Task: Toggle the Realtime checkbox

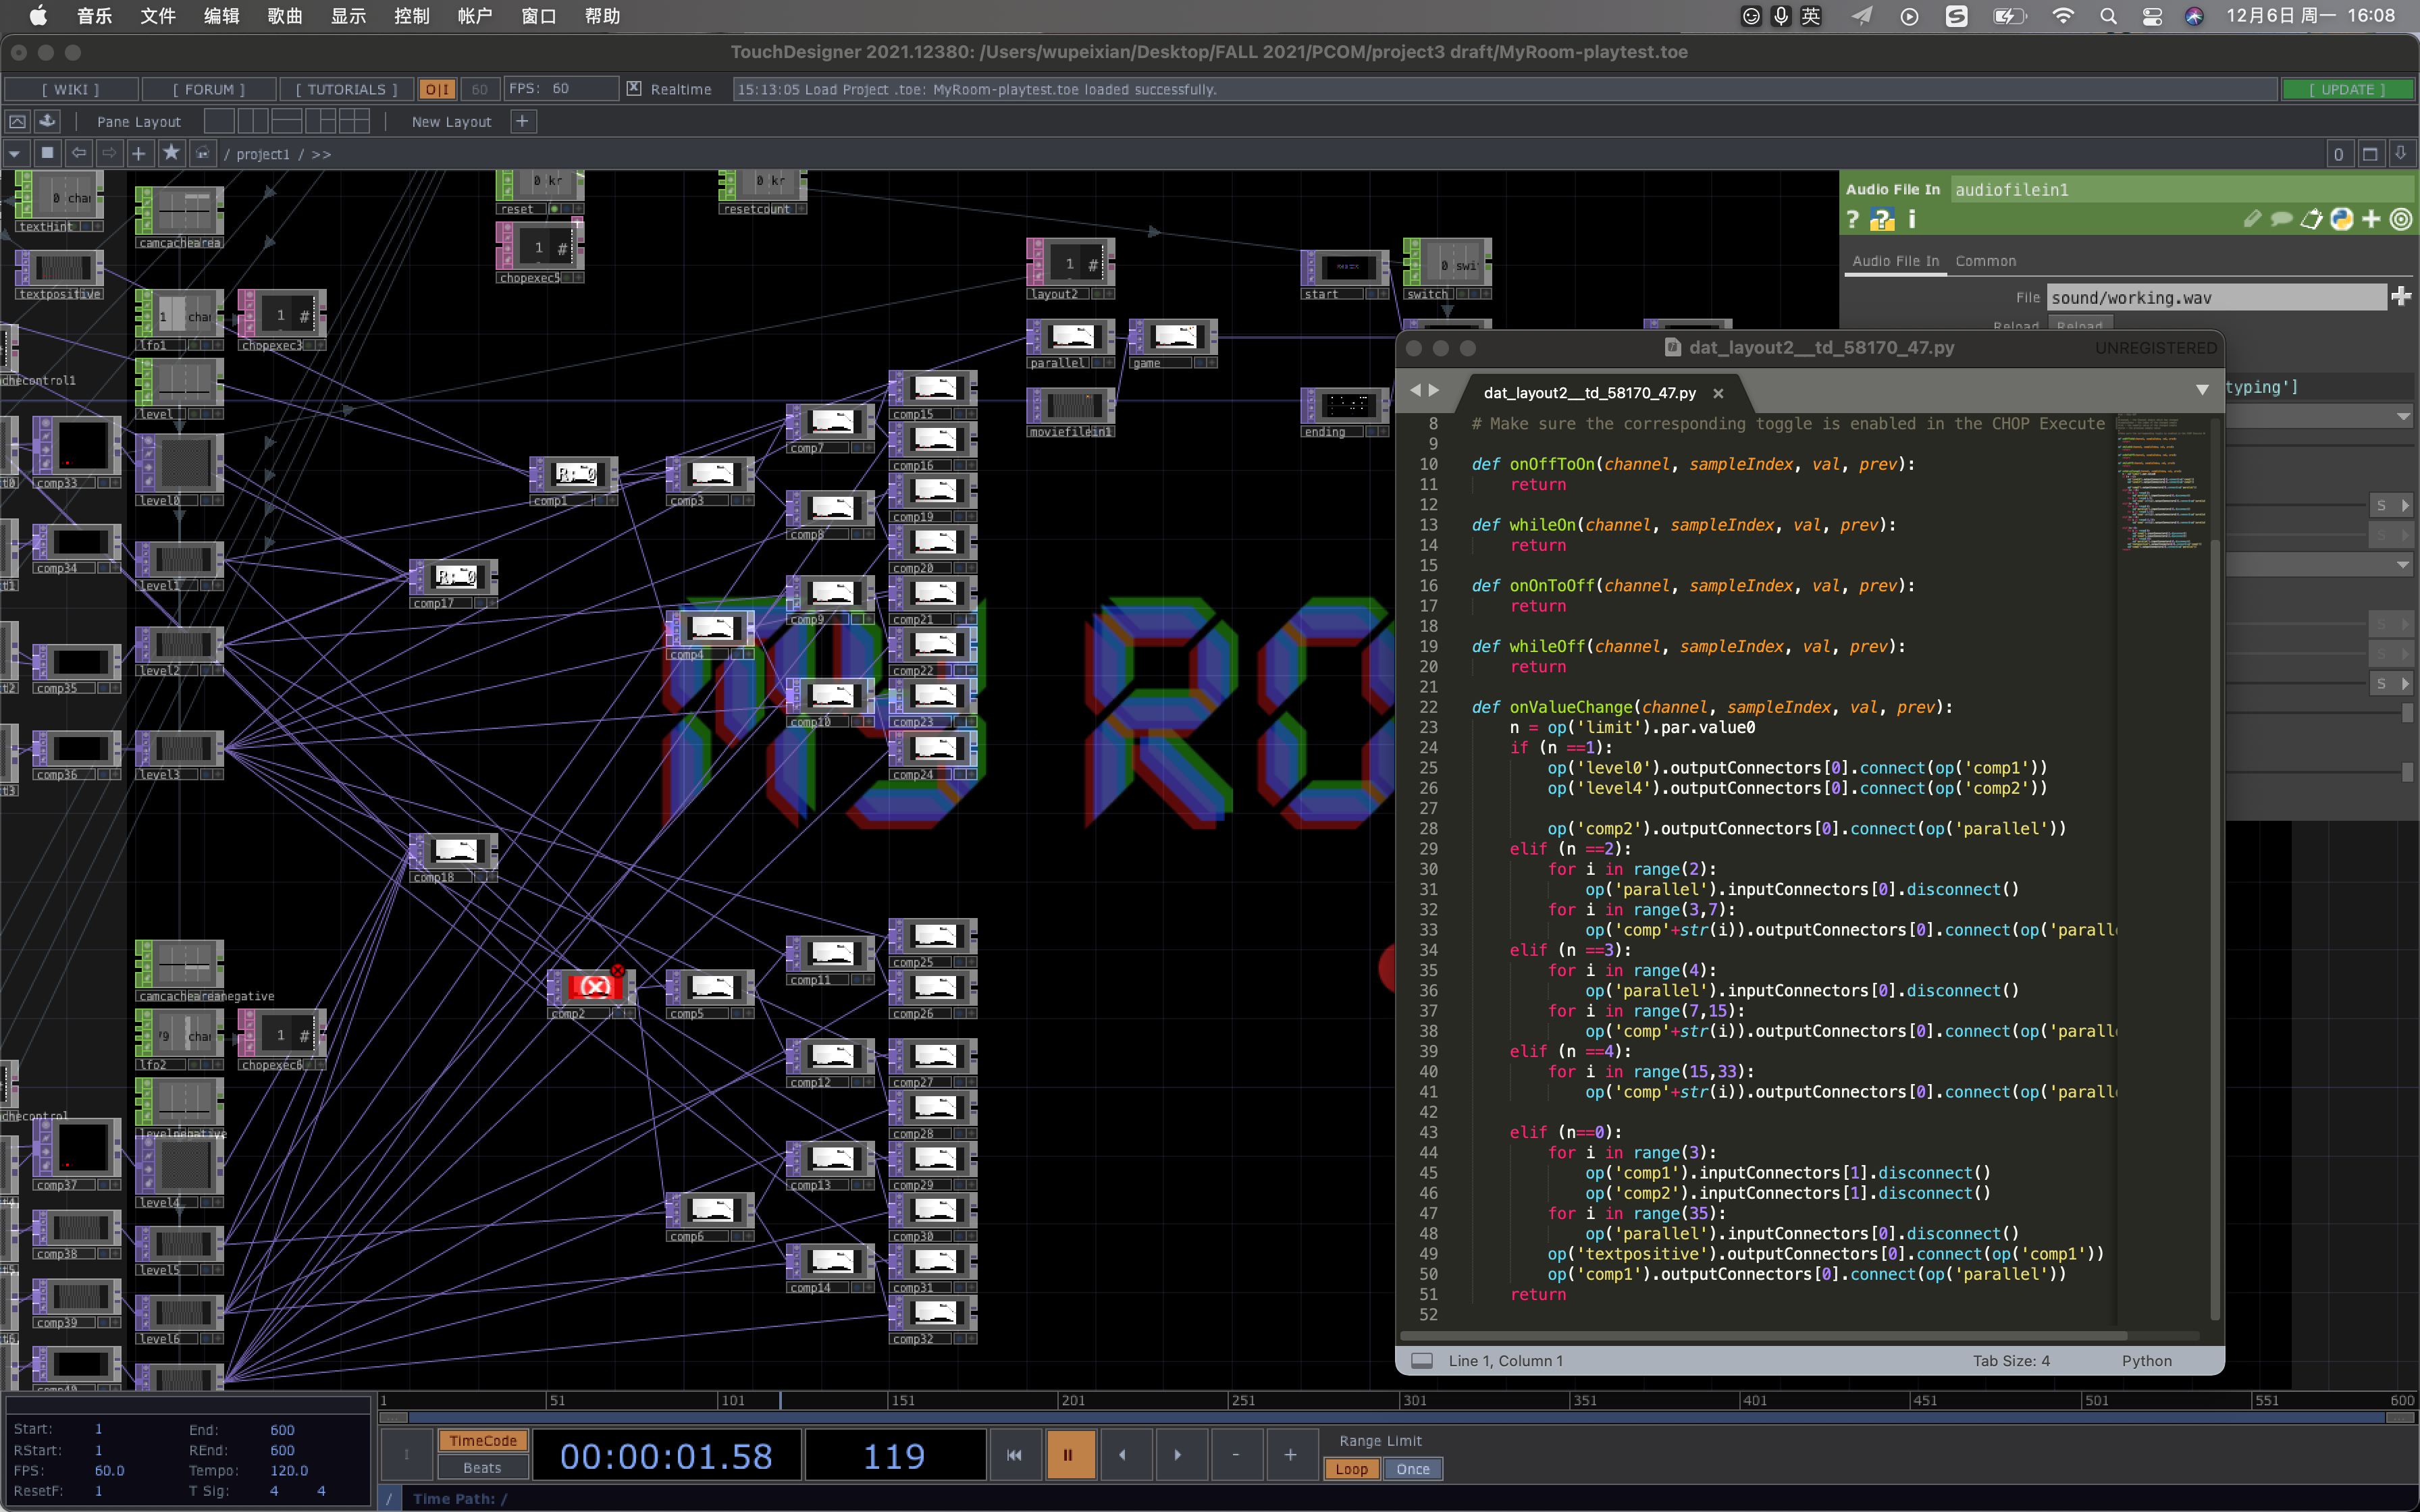Action: click(634, 89)
